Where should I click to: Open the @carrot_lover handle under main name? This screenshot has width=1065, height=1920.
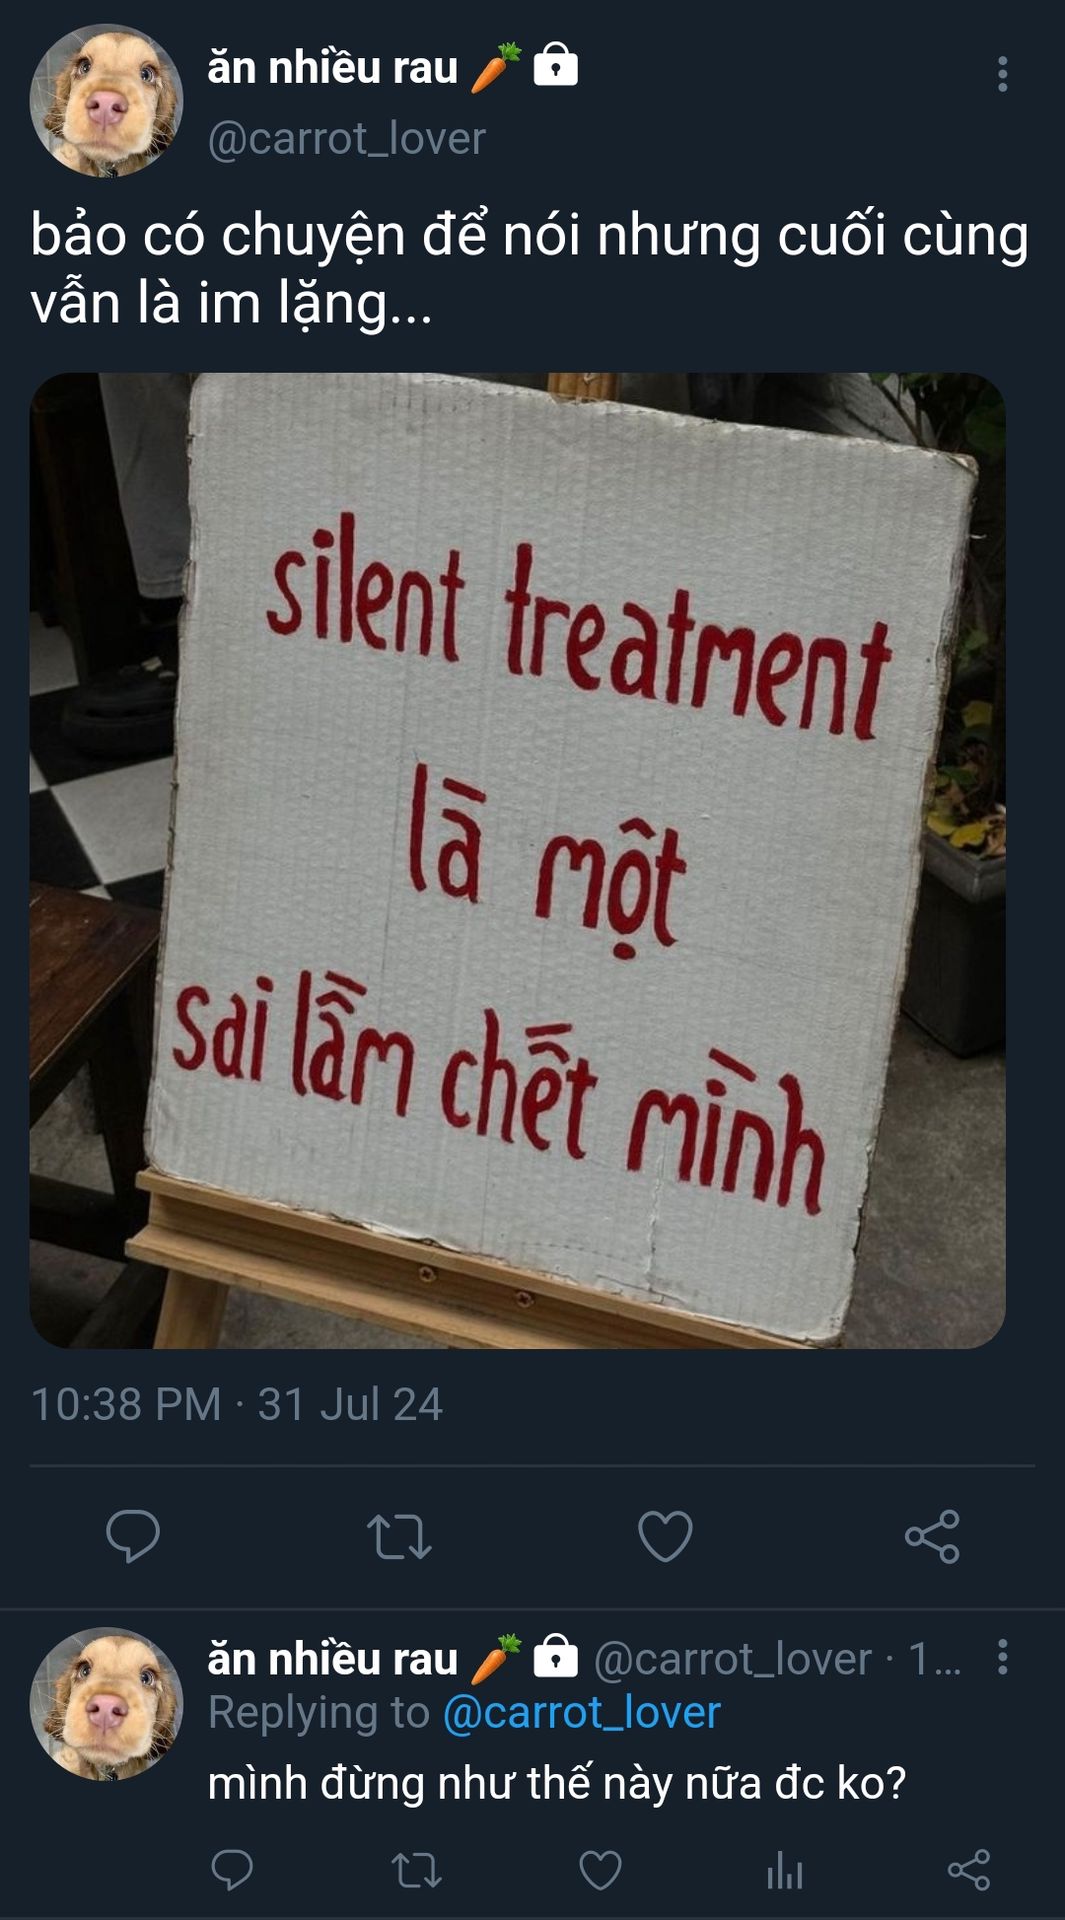346,138
